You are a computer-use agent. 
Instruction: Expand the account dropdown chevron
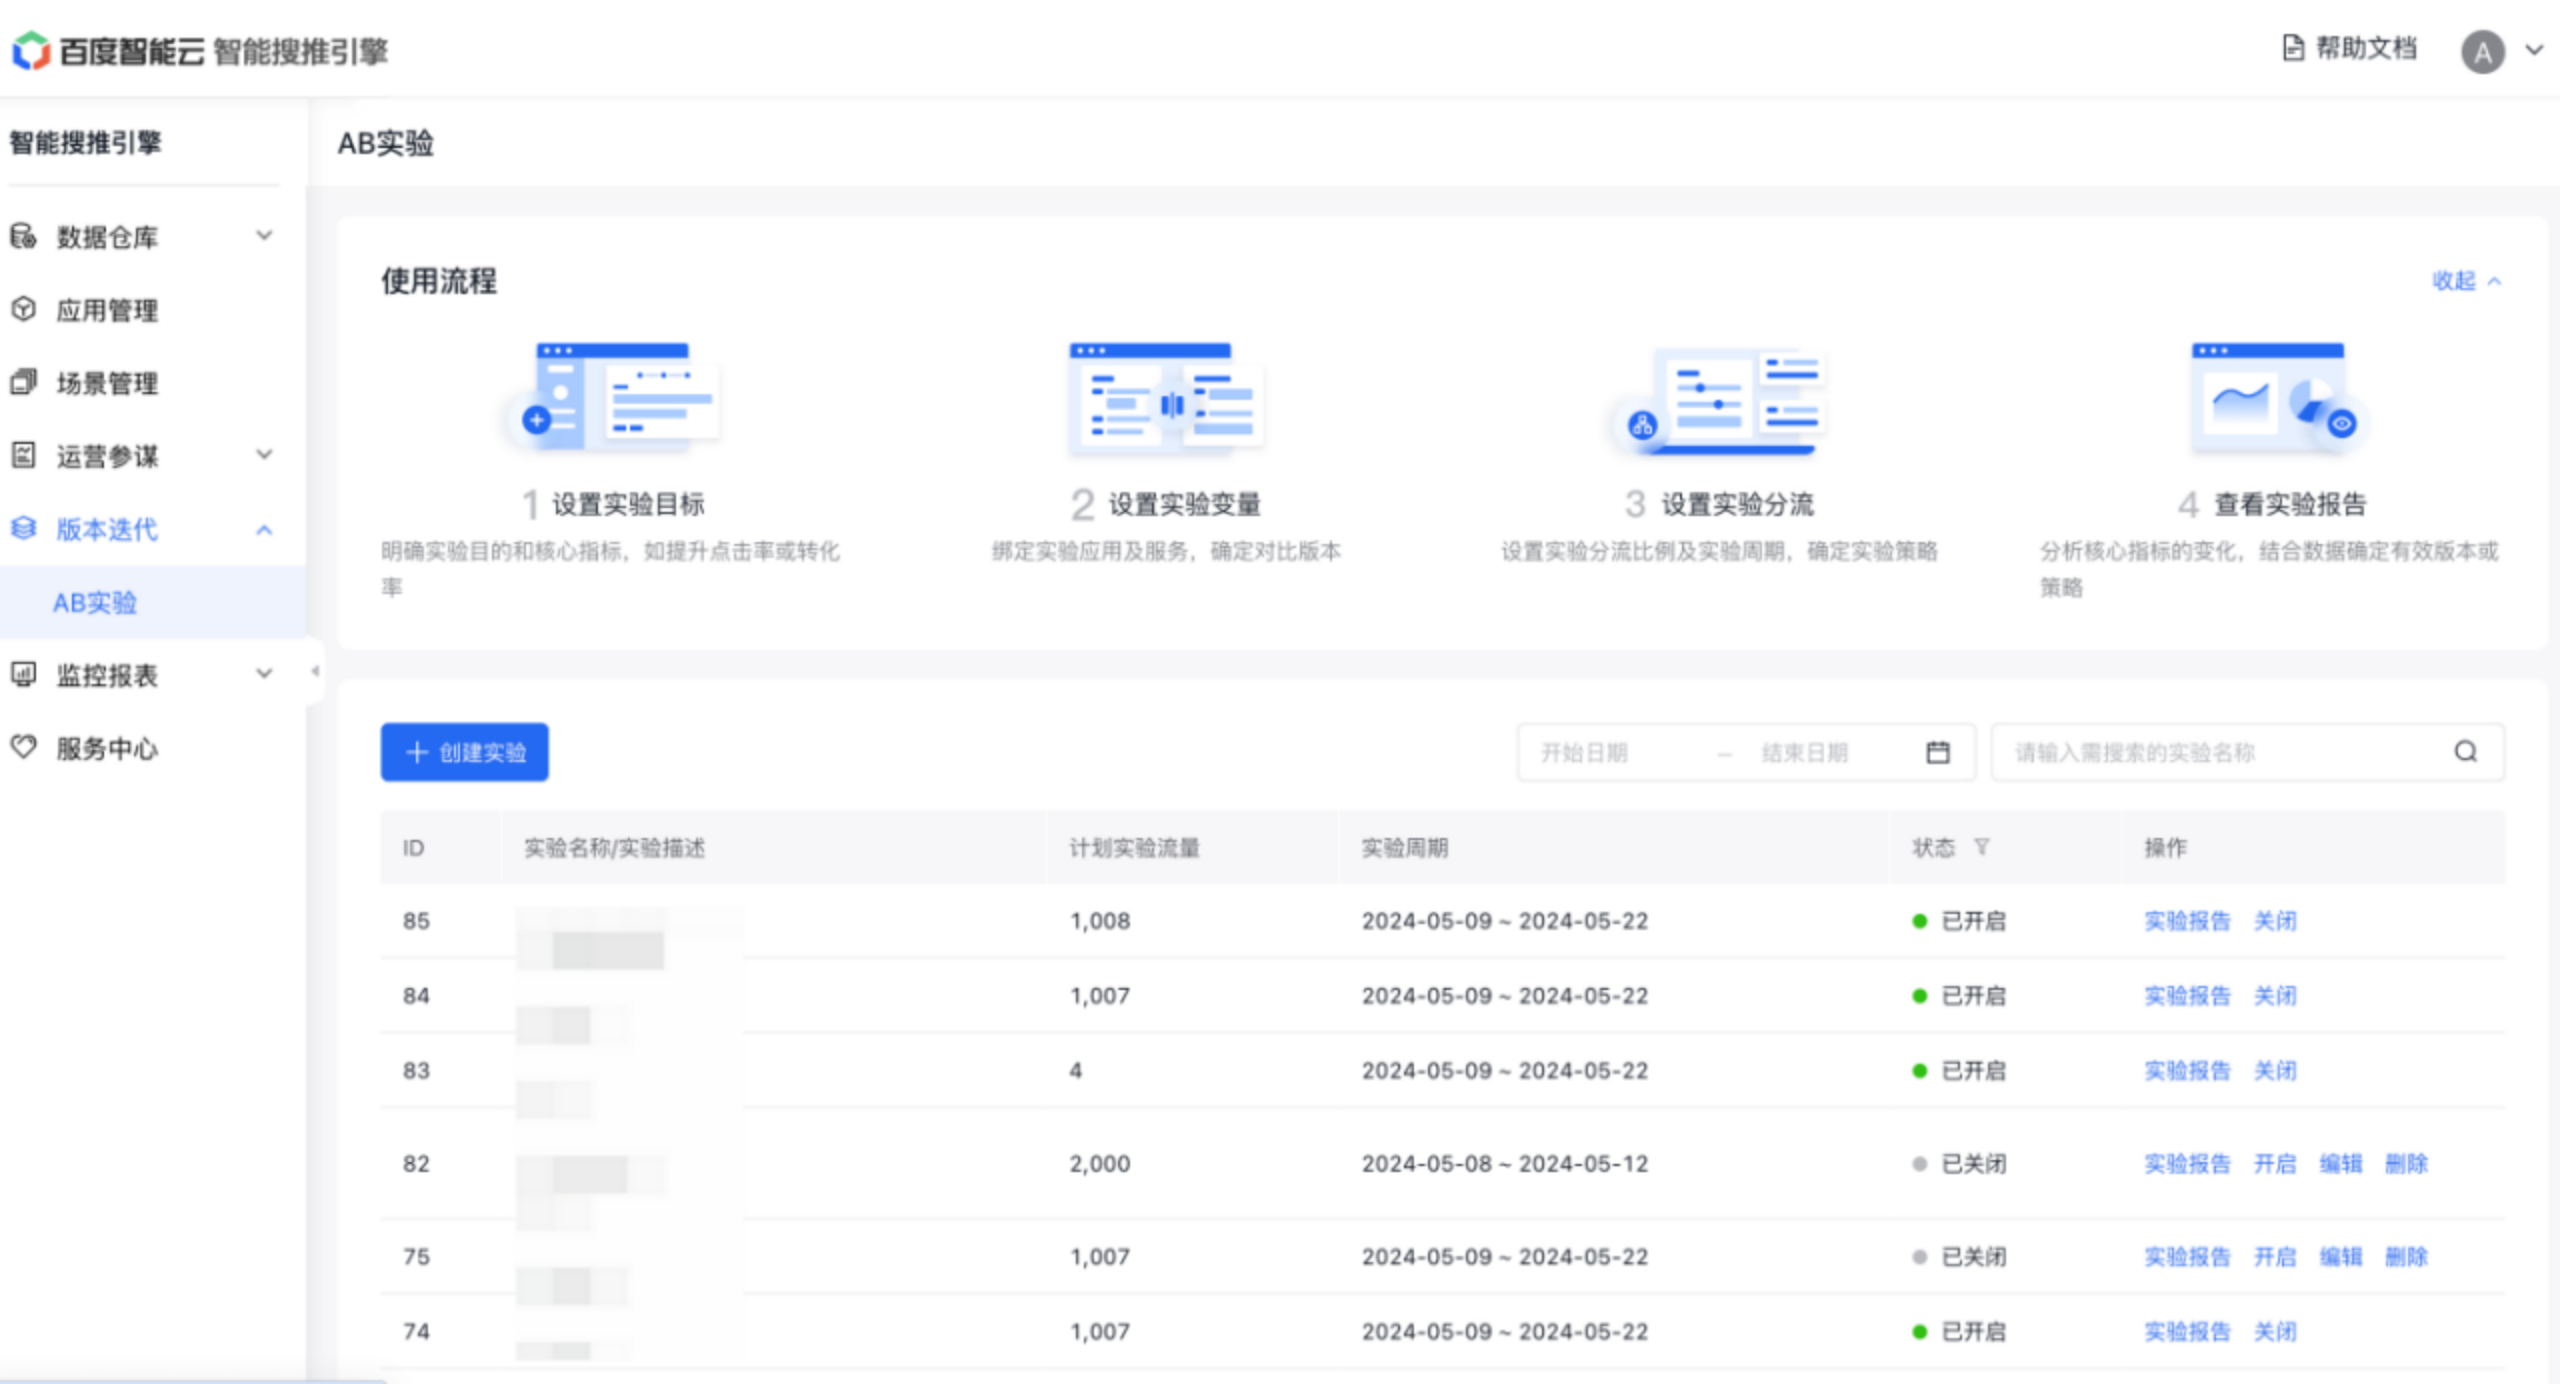click(x=2534, y=49)
